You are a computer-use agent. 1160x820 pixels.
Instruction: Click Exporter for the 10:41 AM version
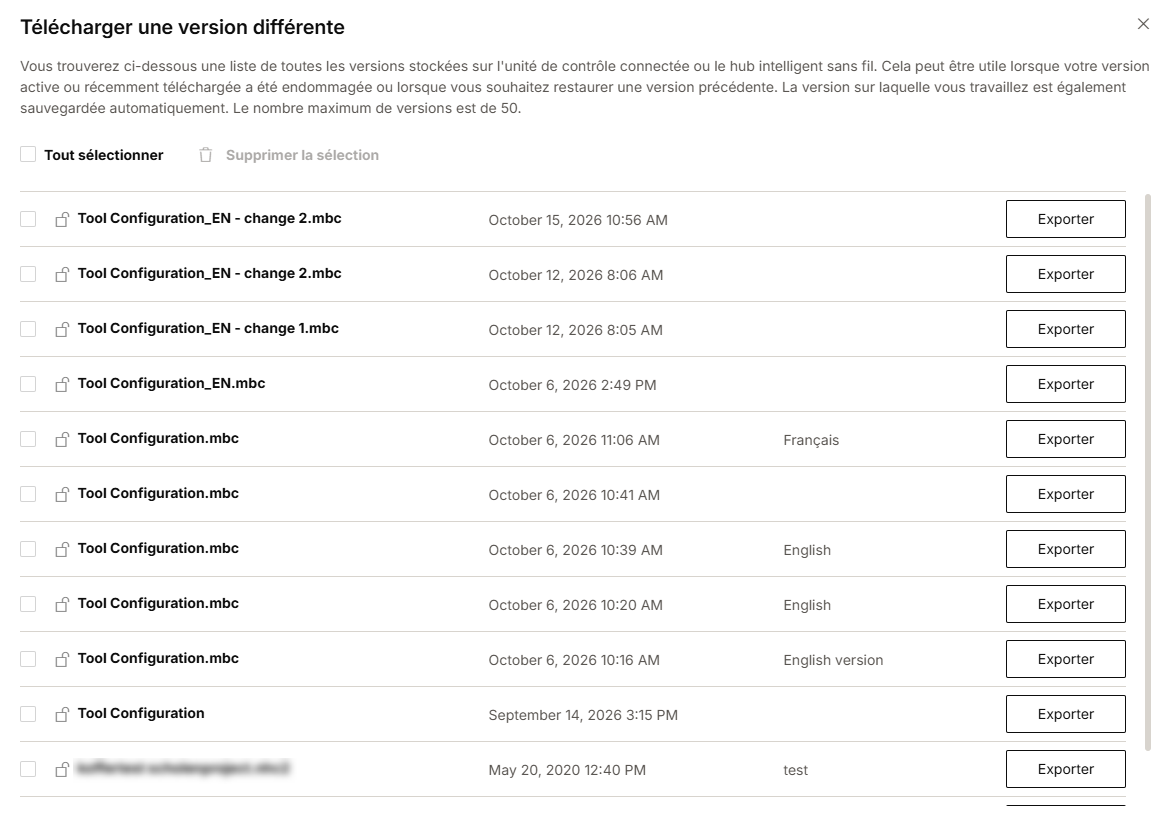pyautogui.click(x=1065, y=494)
